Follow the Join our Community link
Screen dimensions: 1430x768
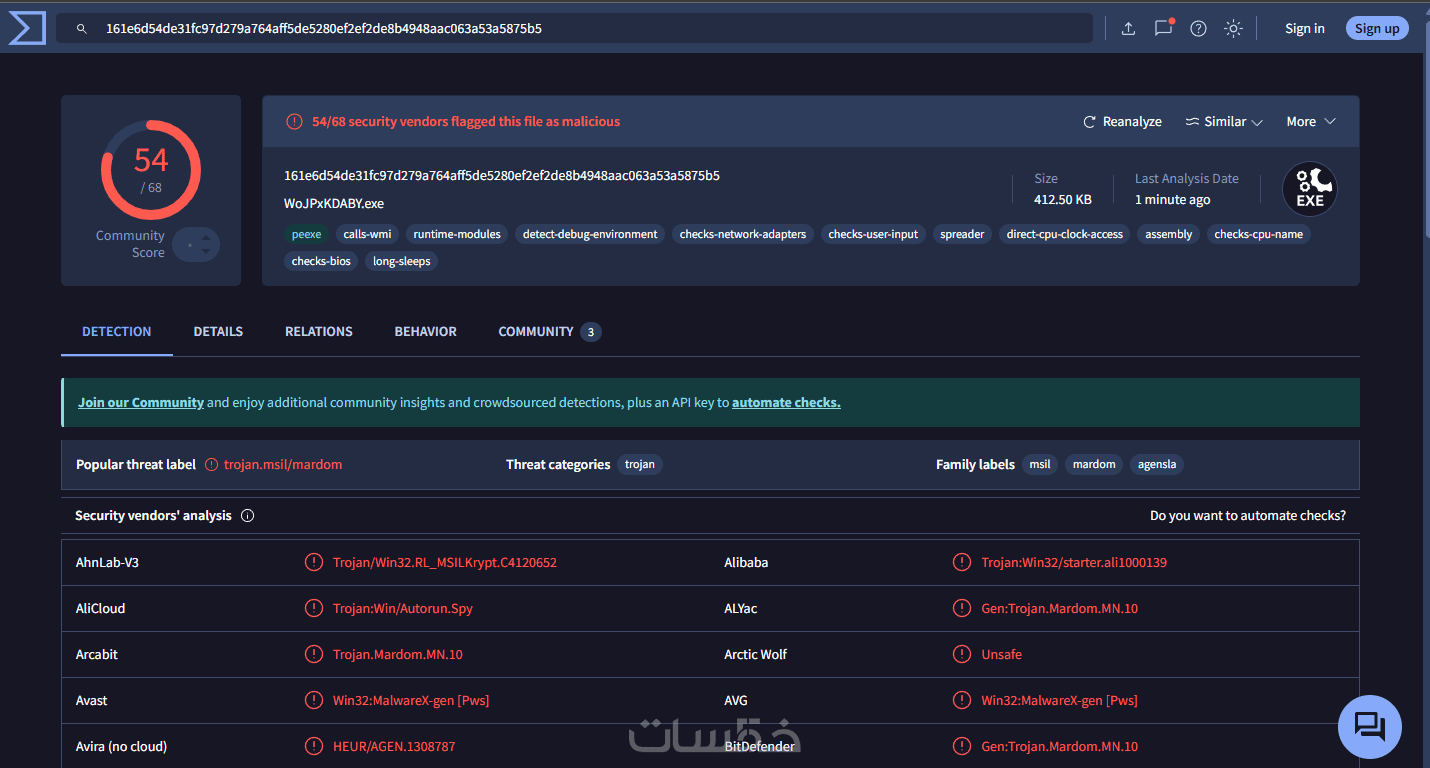coord(141,403)
